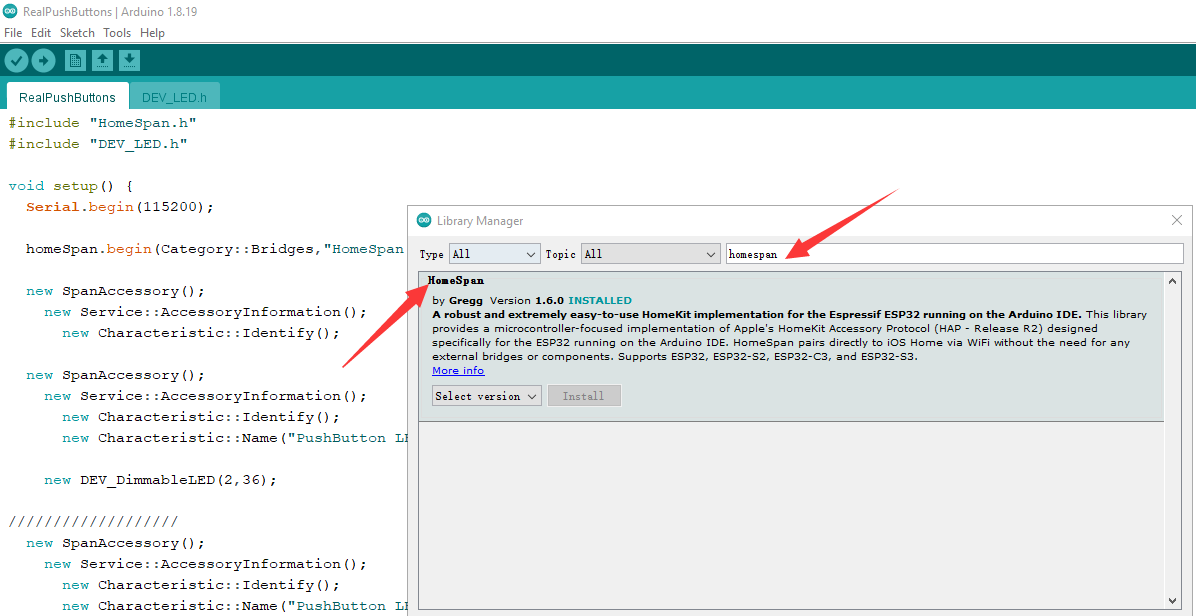1196x616 pixels.
Task: Click the Open sketch up-arrow icon
Action: 102,61
